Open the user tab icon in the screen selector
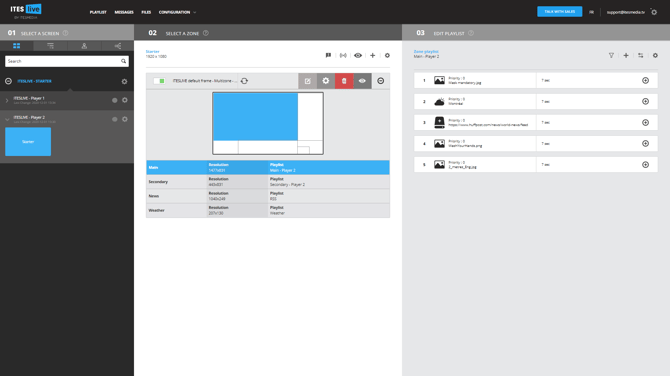The height and width of the screenshot is (376, 670). pyautogui.click(x=84, y=46)
